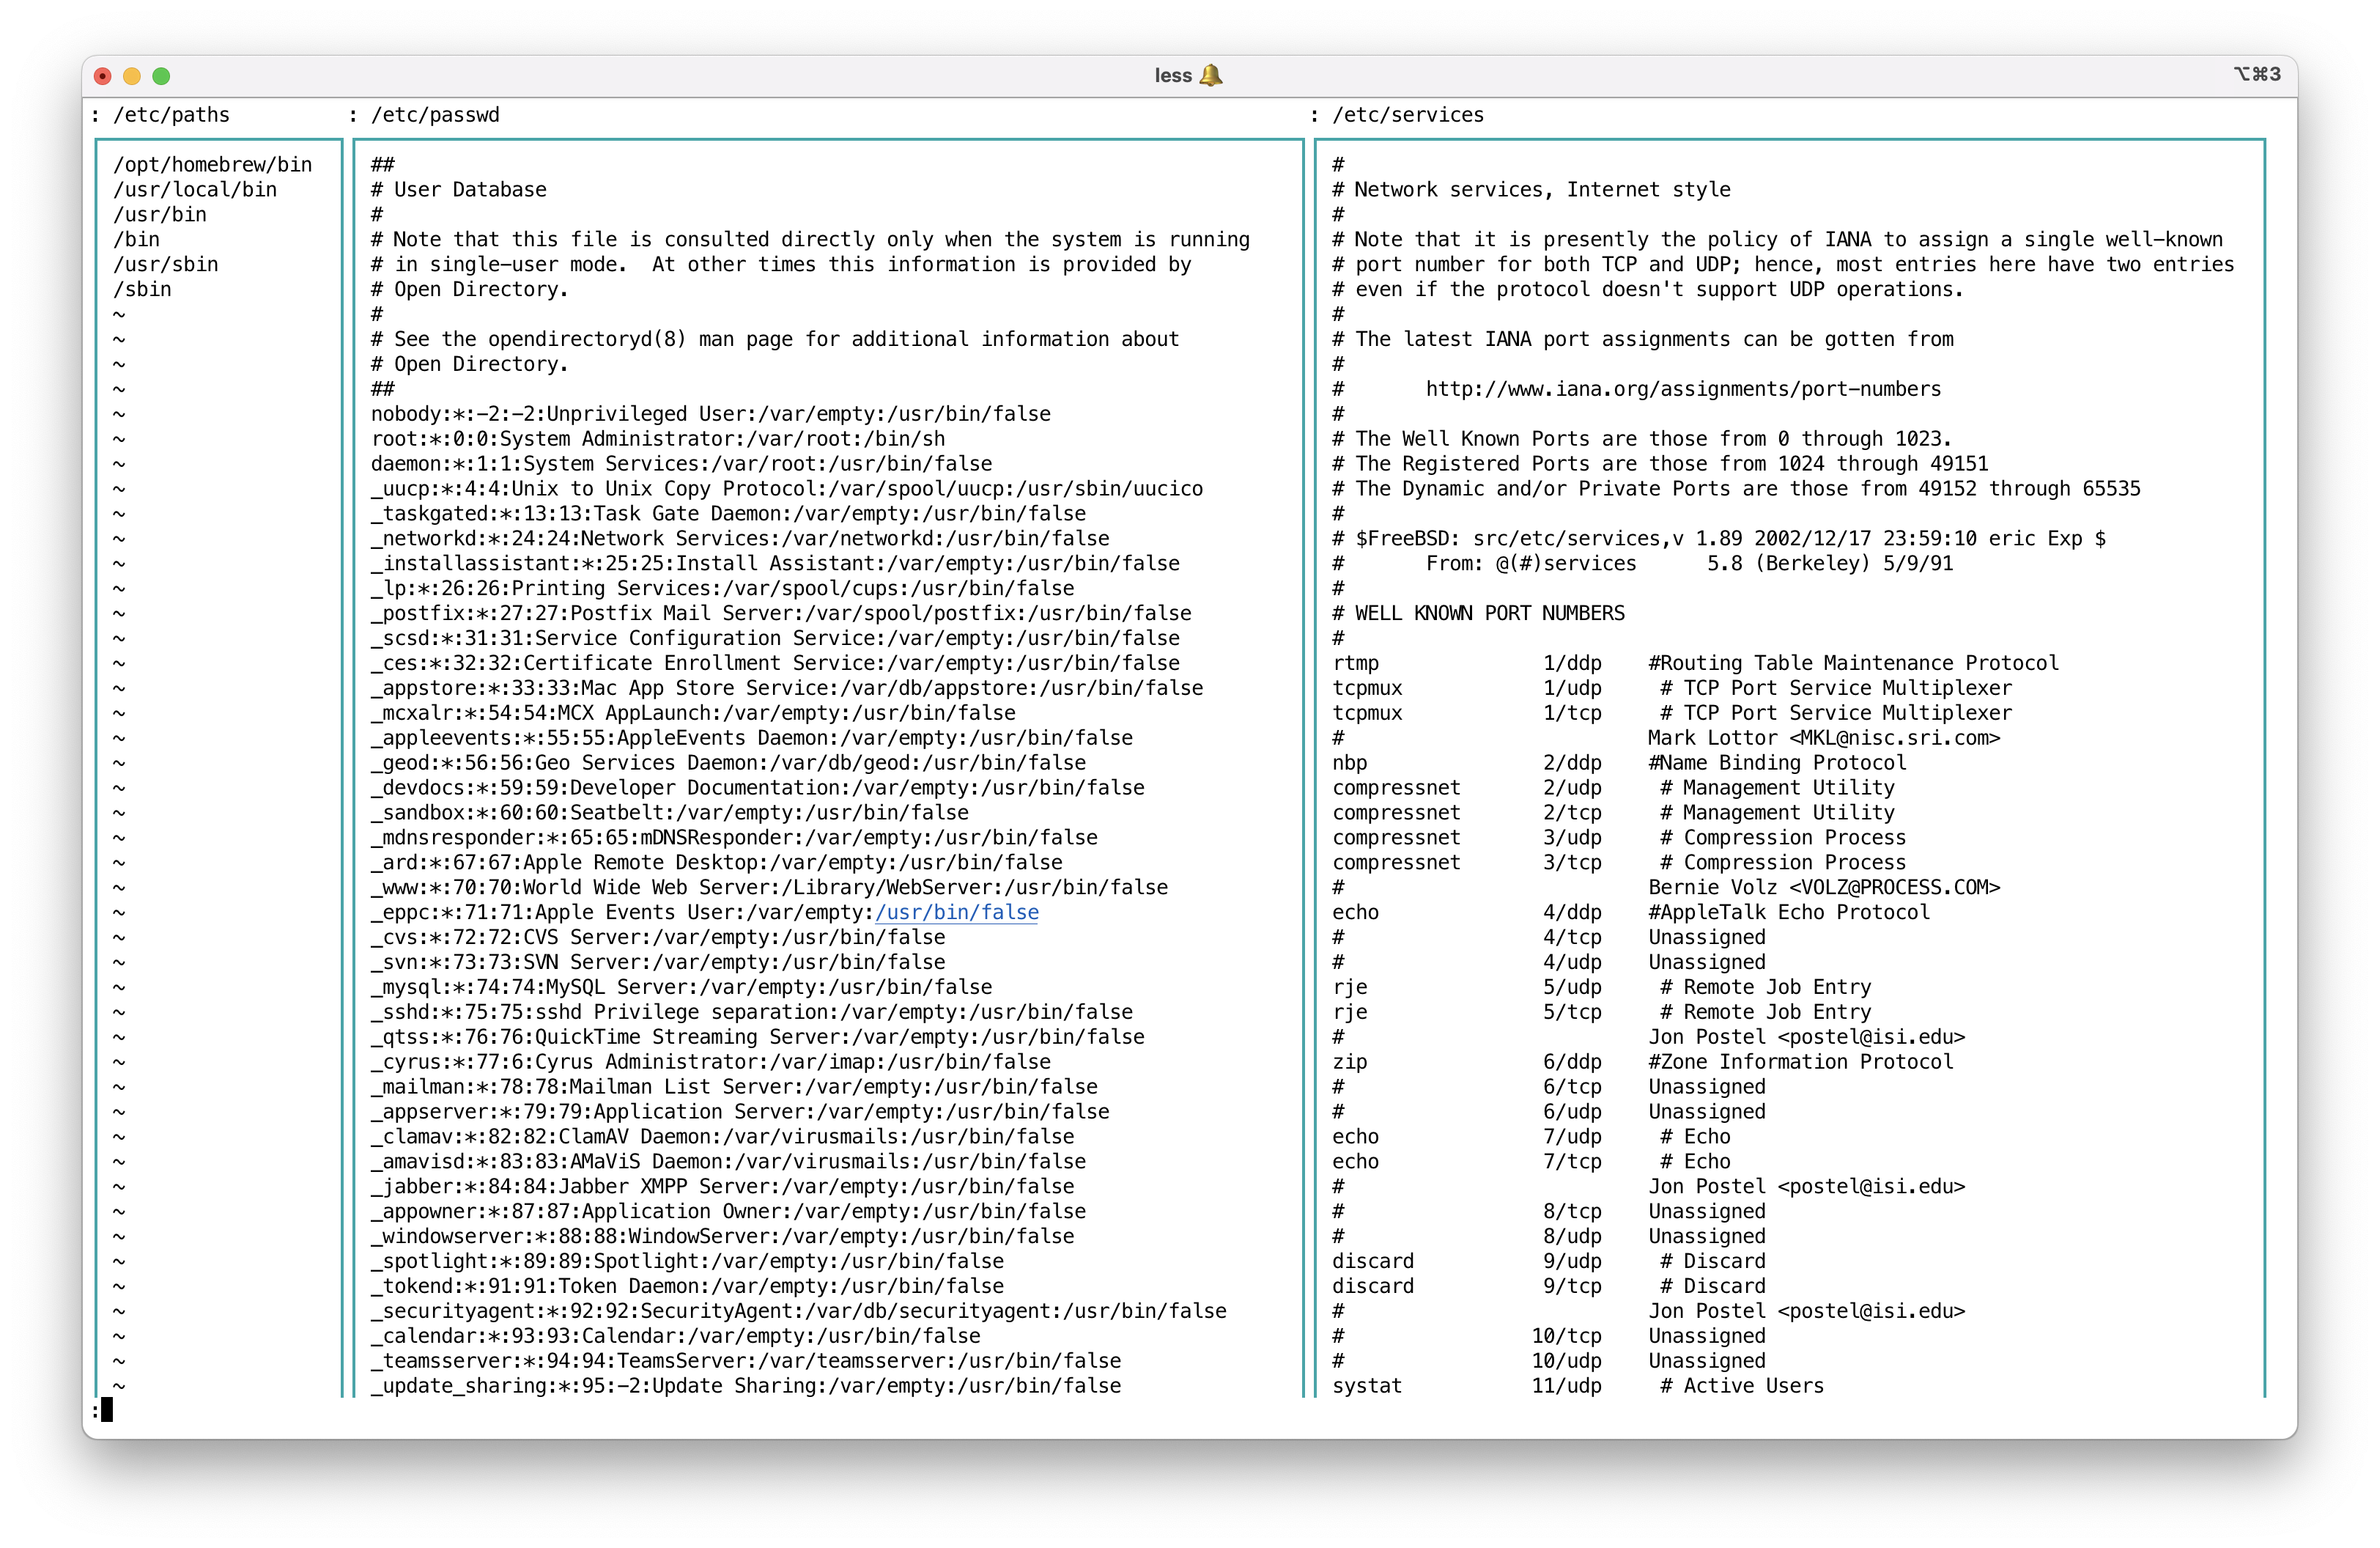The height and width of the screenshot is (1548, 2380).
Task: Click the /usr/local/bin path line
Action: (x=195, y=190)
